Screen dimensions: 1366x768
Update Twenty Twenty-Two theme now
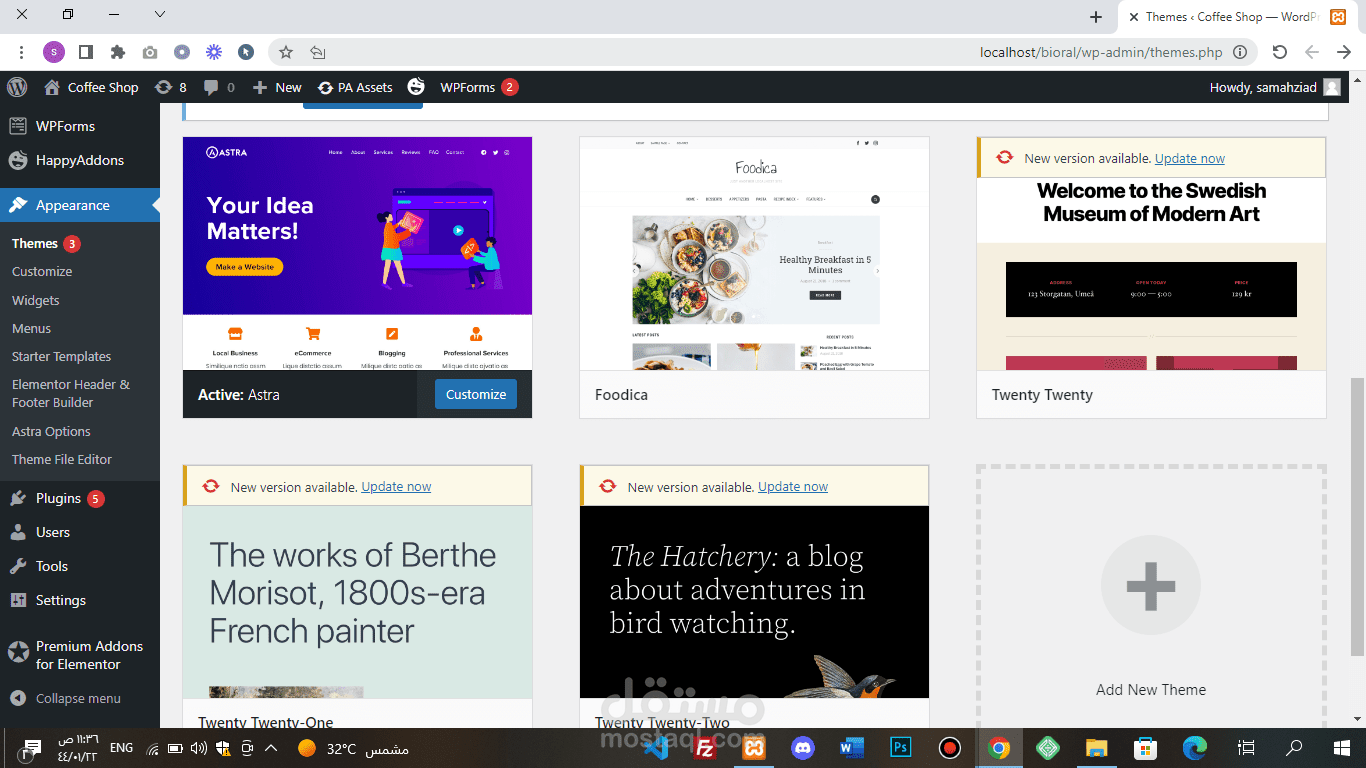pyautogui.click(x=793, y=487)
